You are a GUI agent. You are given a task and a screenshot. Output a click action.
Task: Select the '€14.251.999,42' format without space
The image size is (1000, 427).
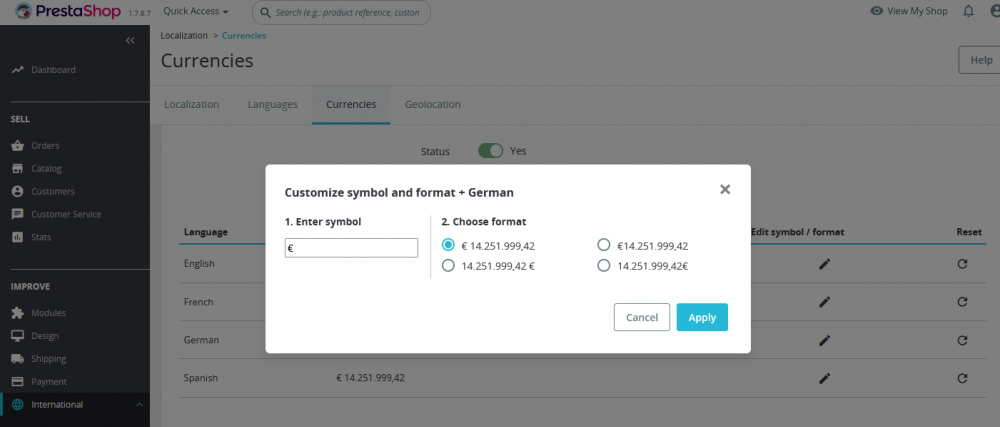603,245
